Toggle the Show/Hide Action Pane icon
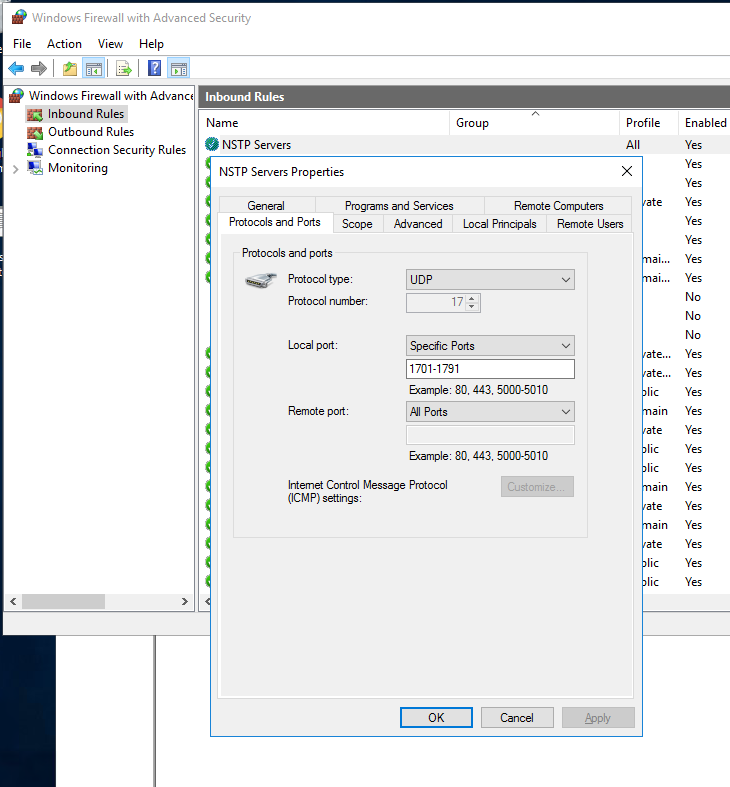The height and width of the screenshot is (787, 730). [179, 69]
